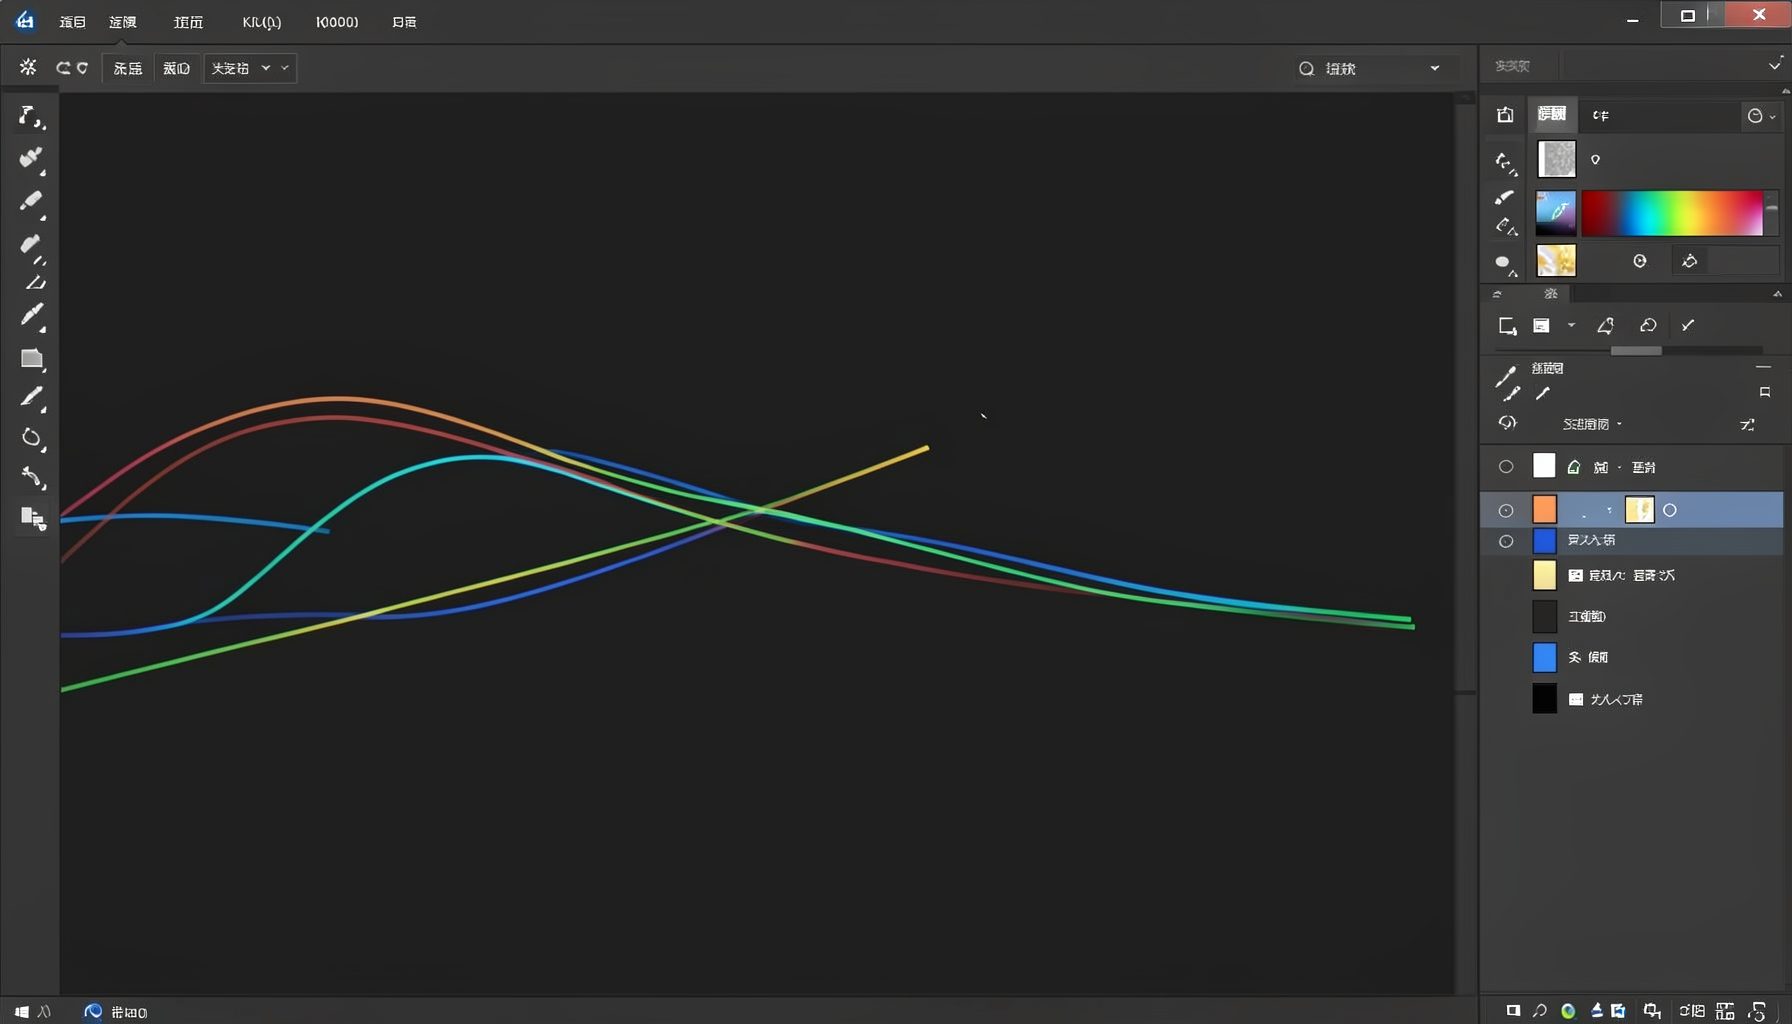Click the bell-shaped icon in the right panel toolbar
The image size is (1792, 1024).
(1605, 325)
